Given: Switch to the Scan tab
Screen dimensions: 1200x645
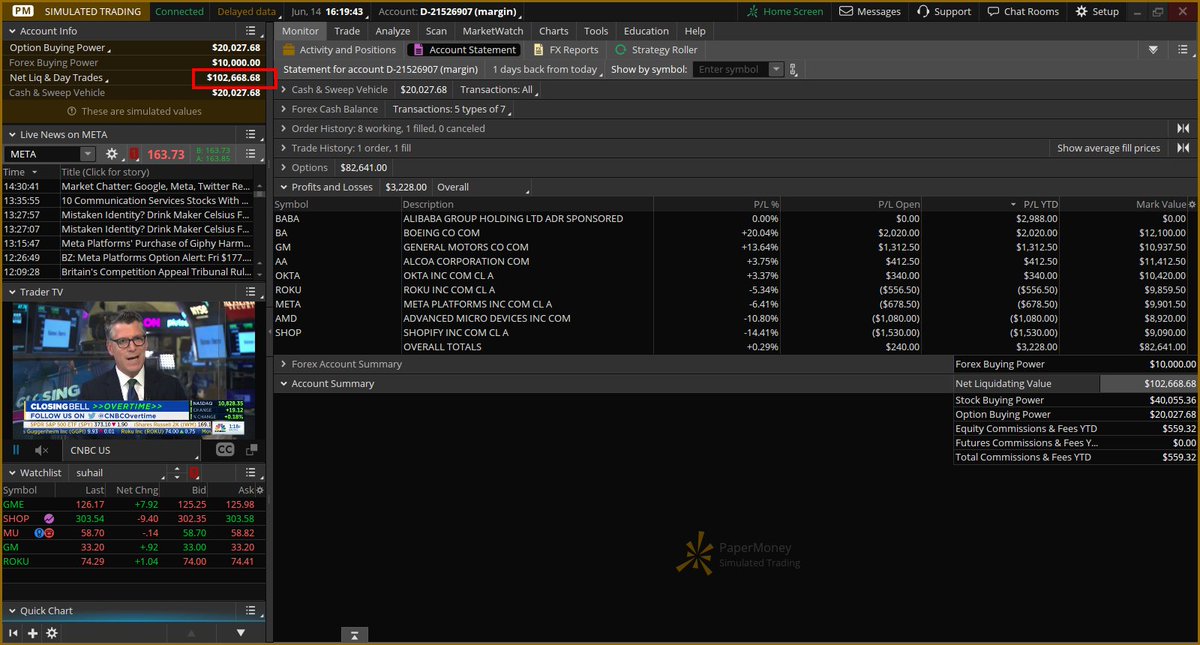Looking at the screenshot, I should (x=436, y=31).
